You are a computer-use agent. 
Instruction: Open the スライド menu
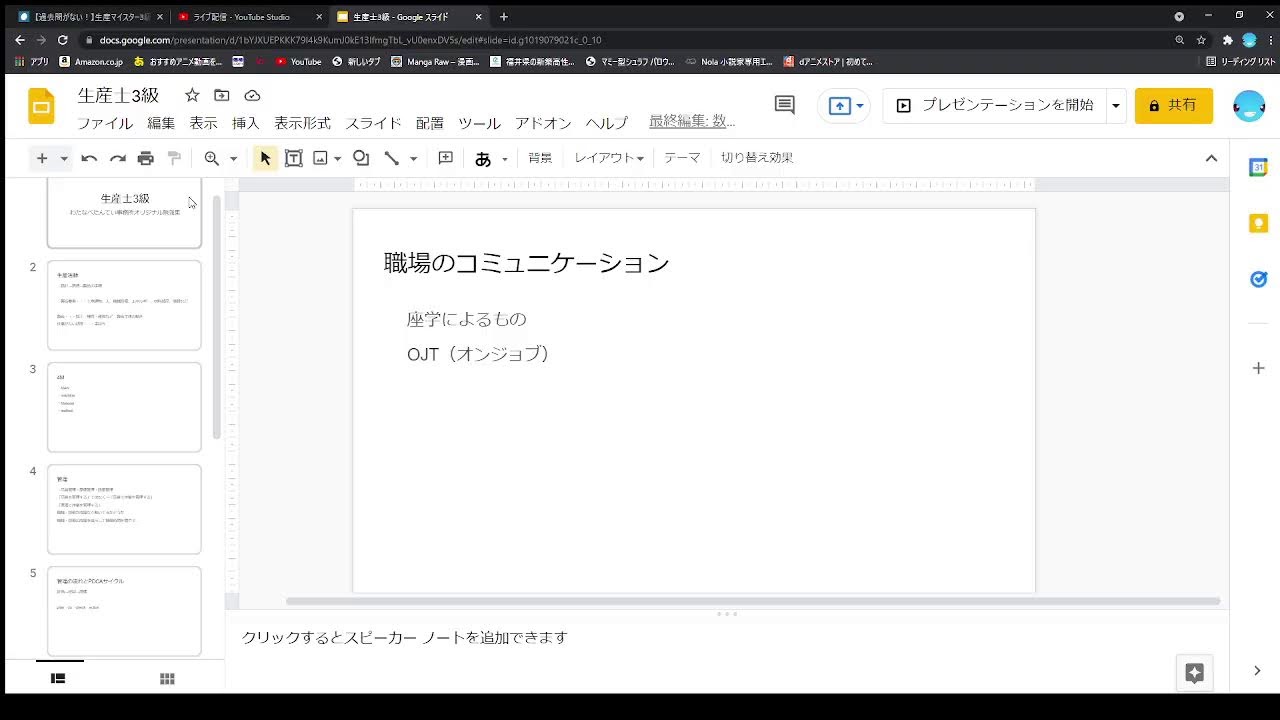[x=373, y=123]
